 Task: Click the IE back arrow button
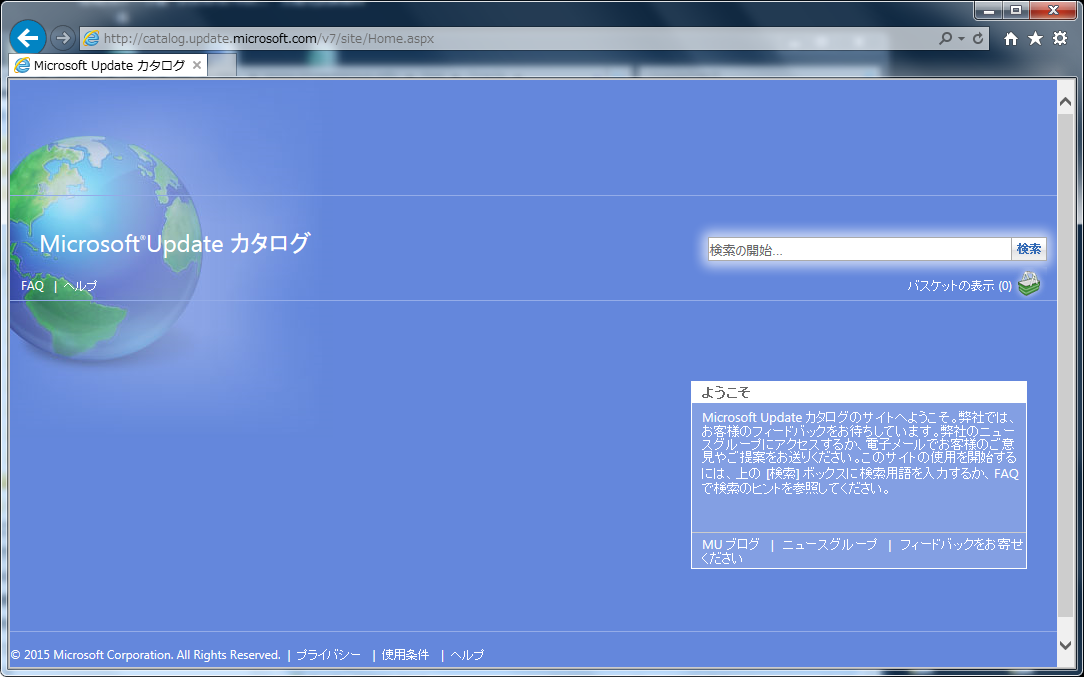[28, 37]
